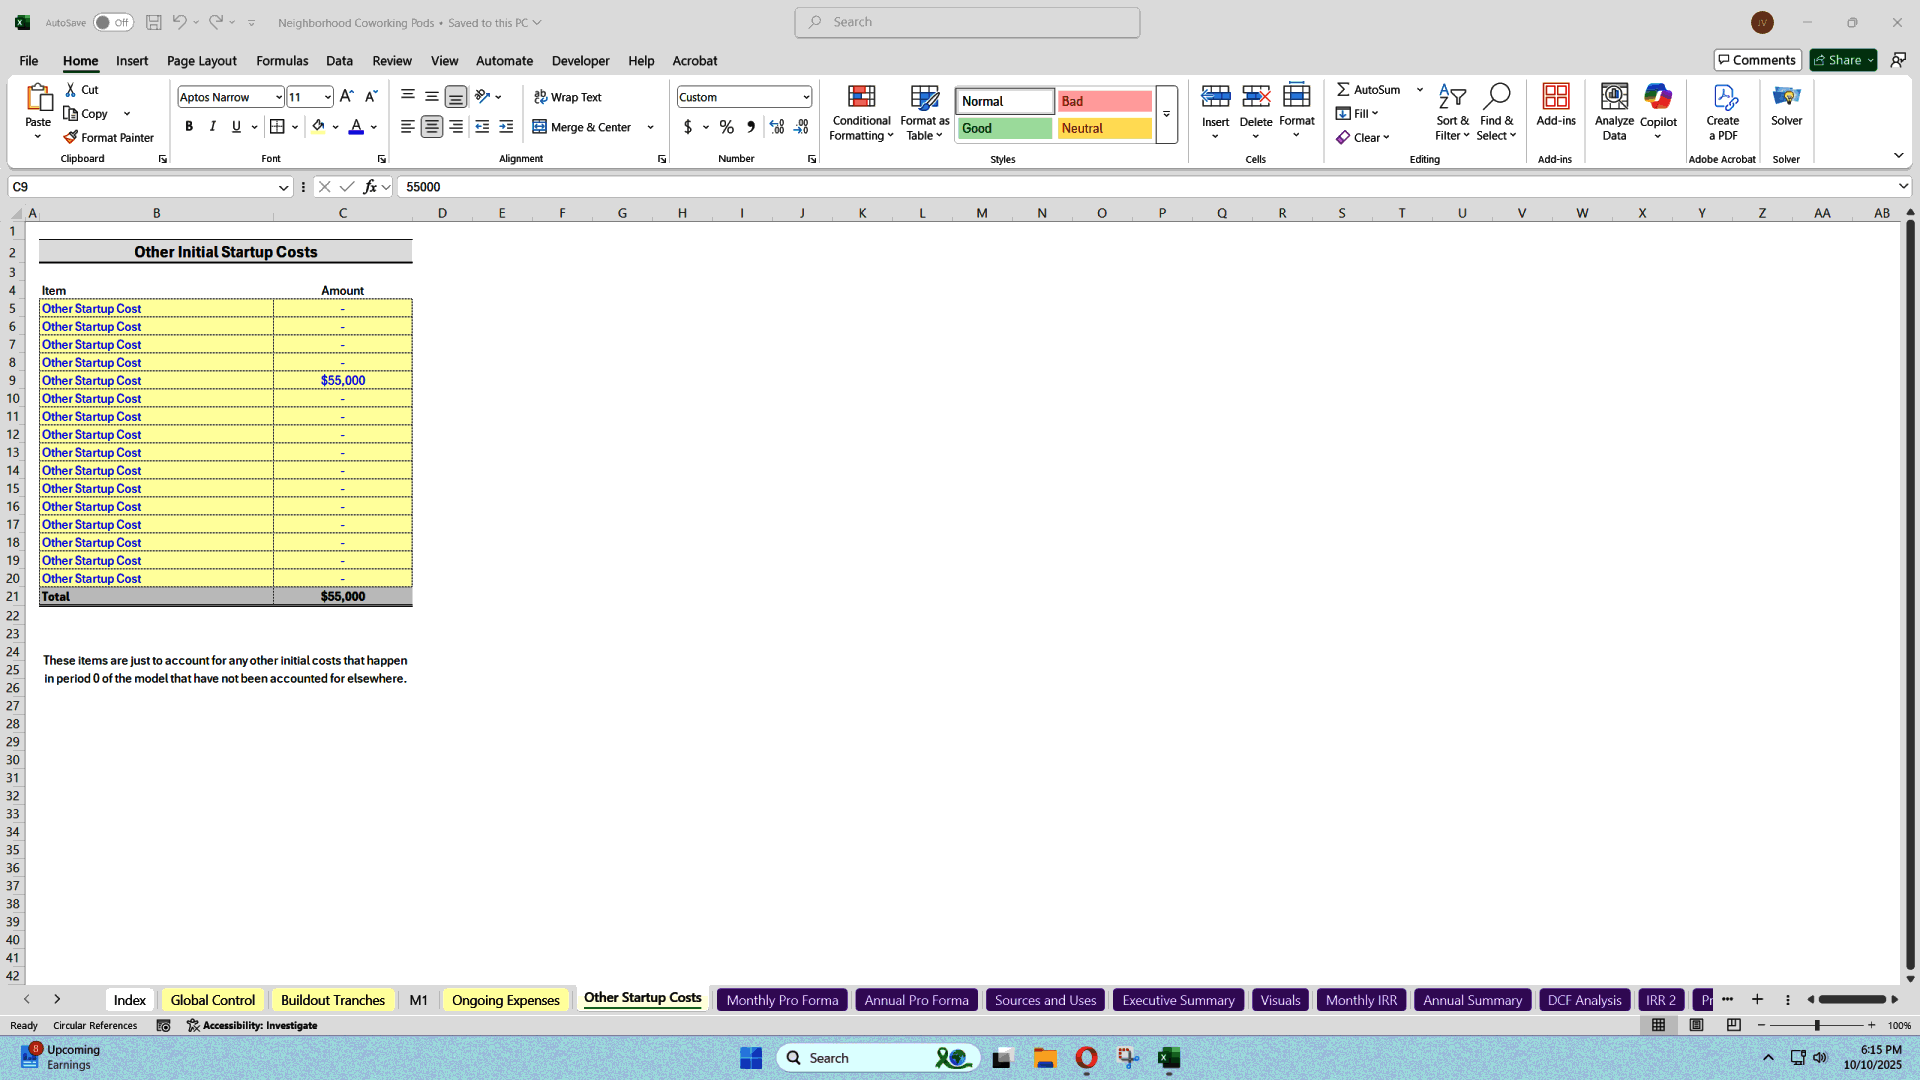Open the Solver add-in

coord(1786,105)
